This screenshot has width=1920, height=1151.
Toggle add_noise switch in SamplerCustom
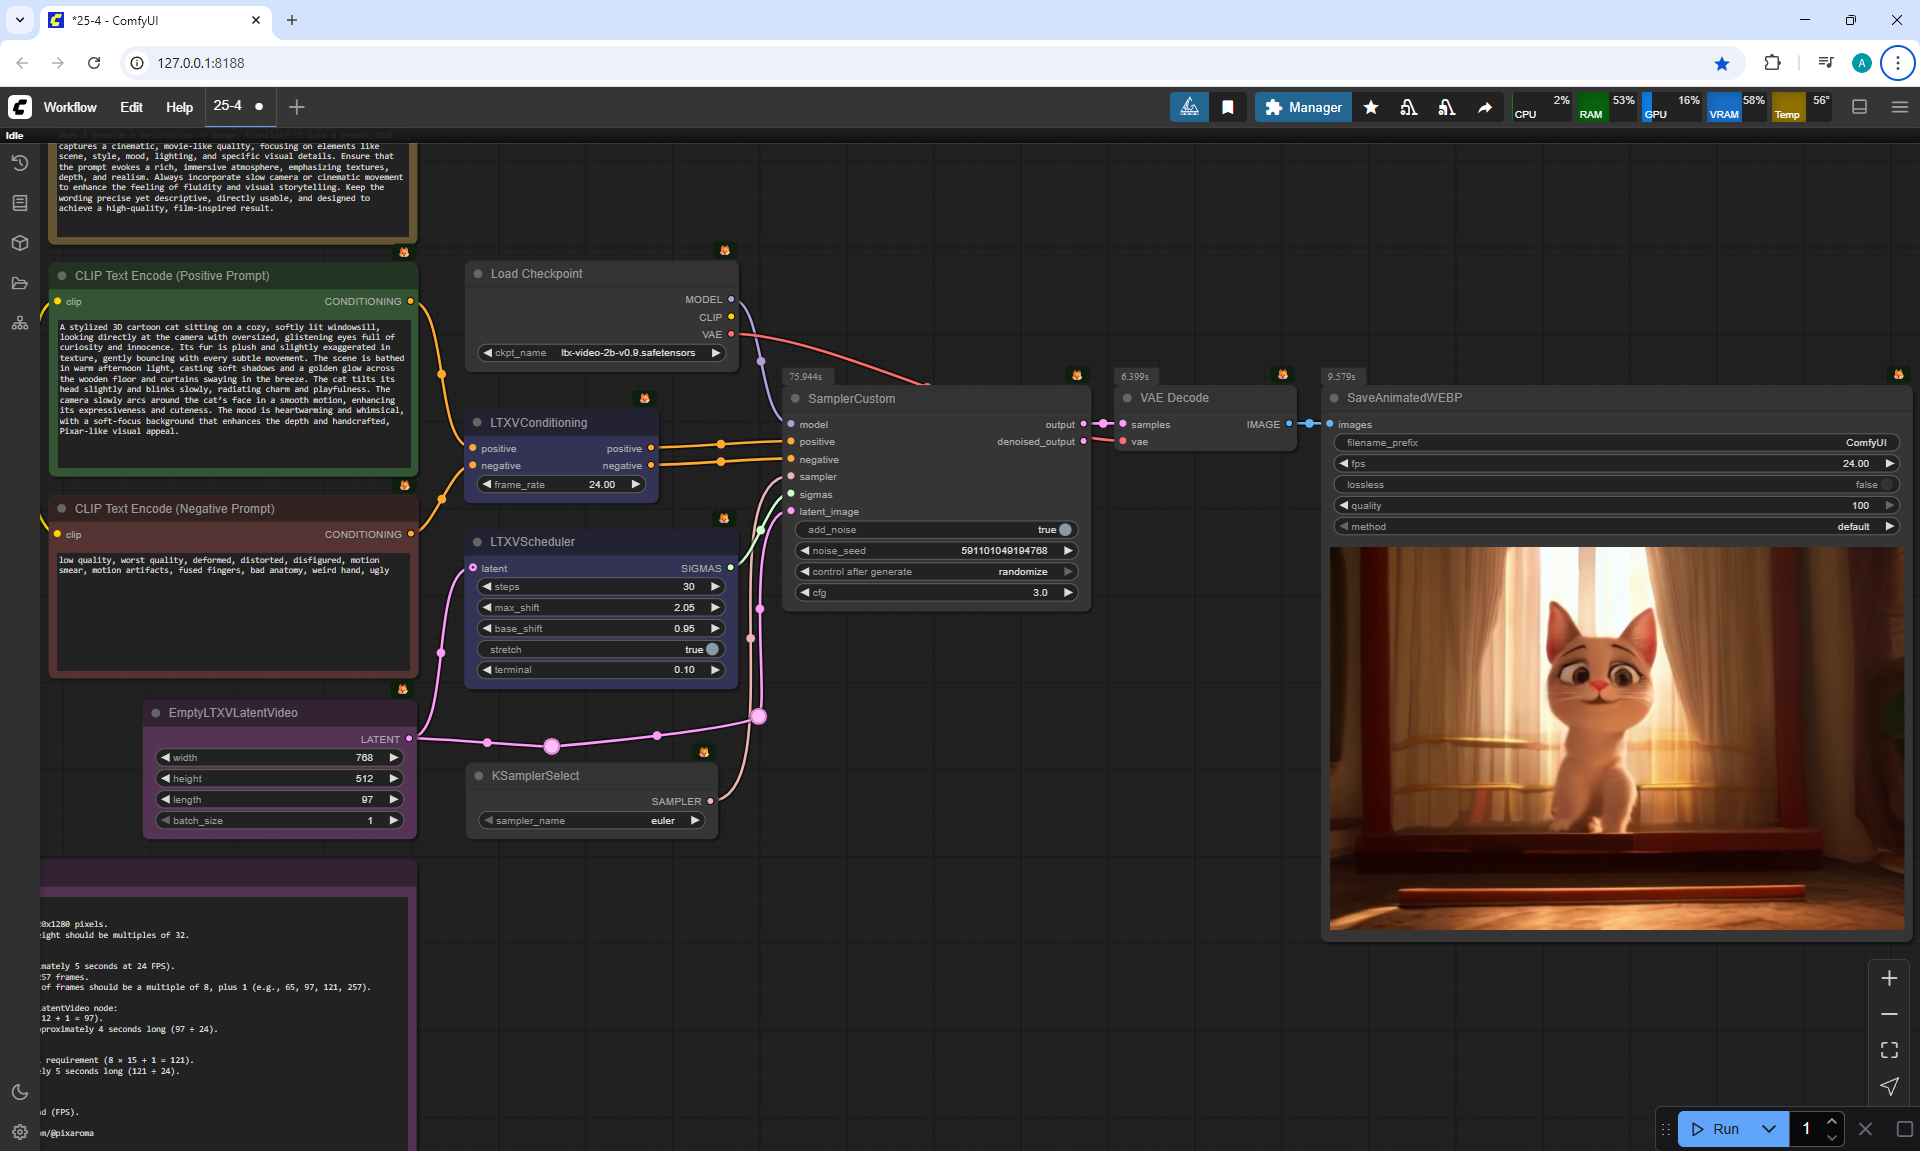1064,530
